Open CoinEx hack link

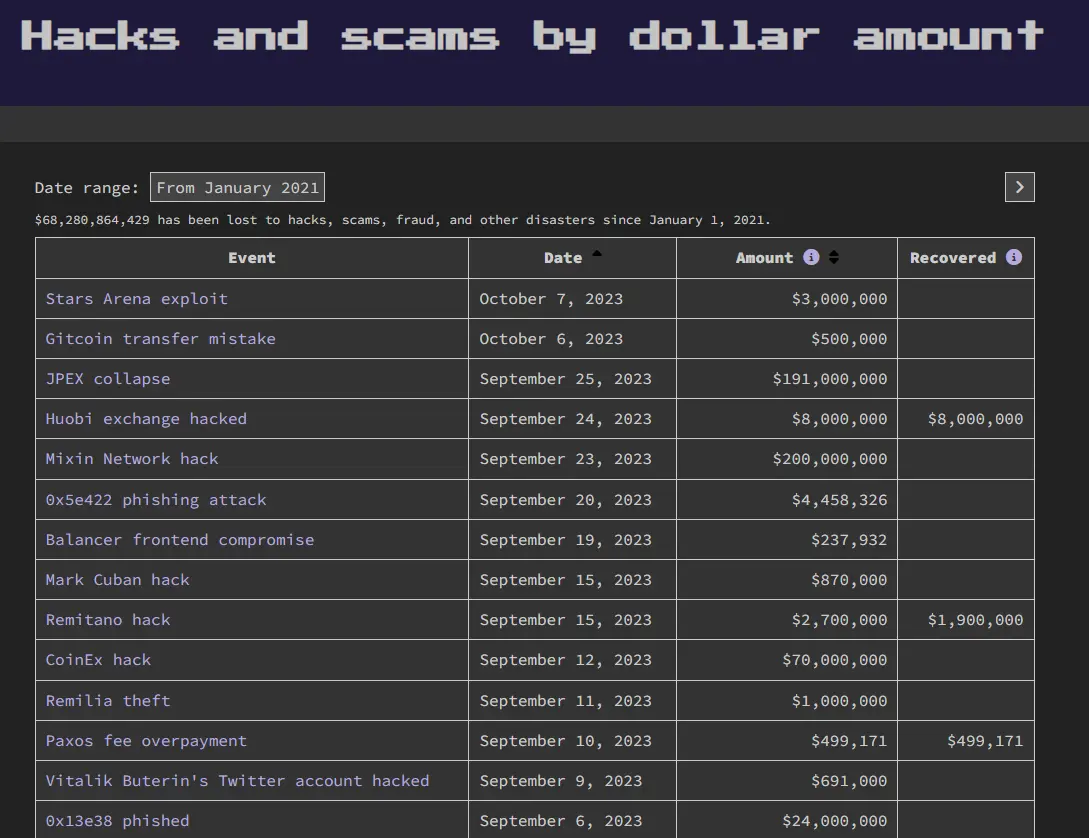[x=98, y=660]
